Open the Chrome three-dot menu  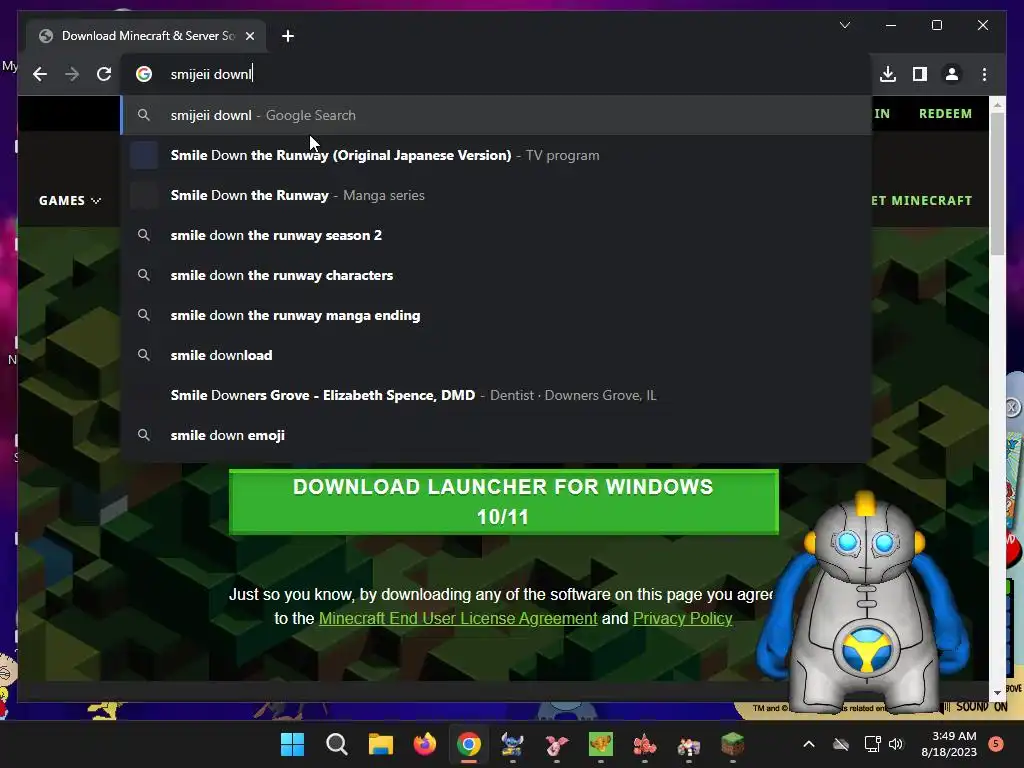(x=984, y=74)
